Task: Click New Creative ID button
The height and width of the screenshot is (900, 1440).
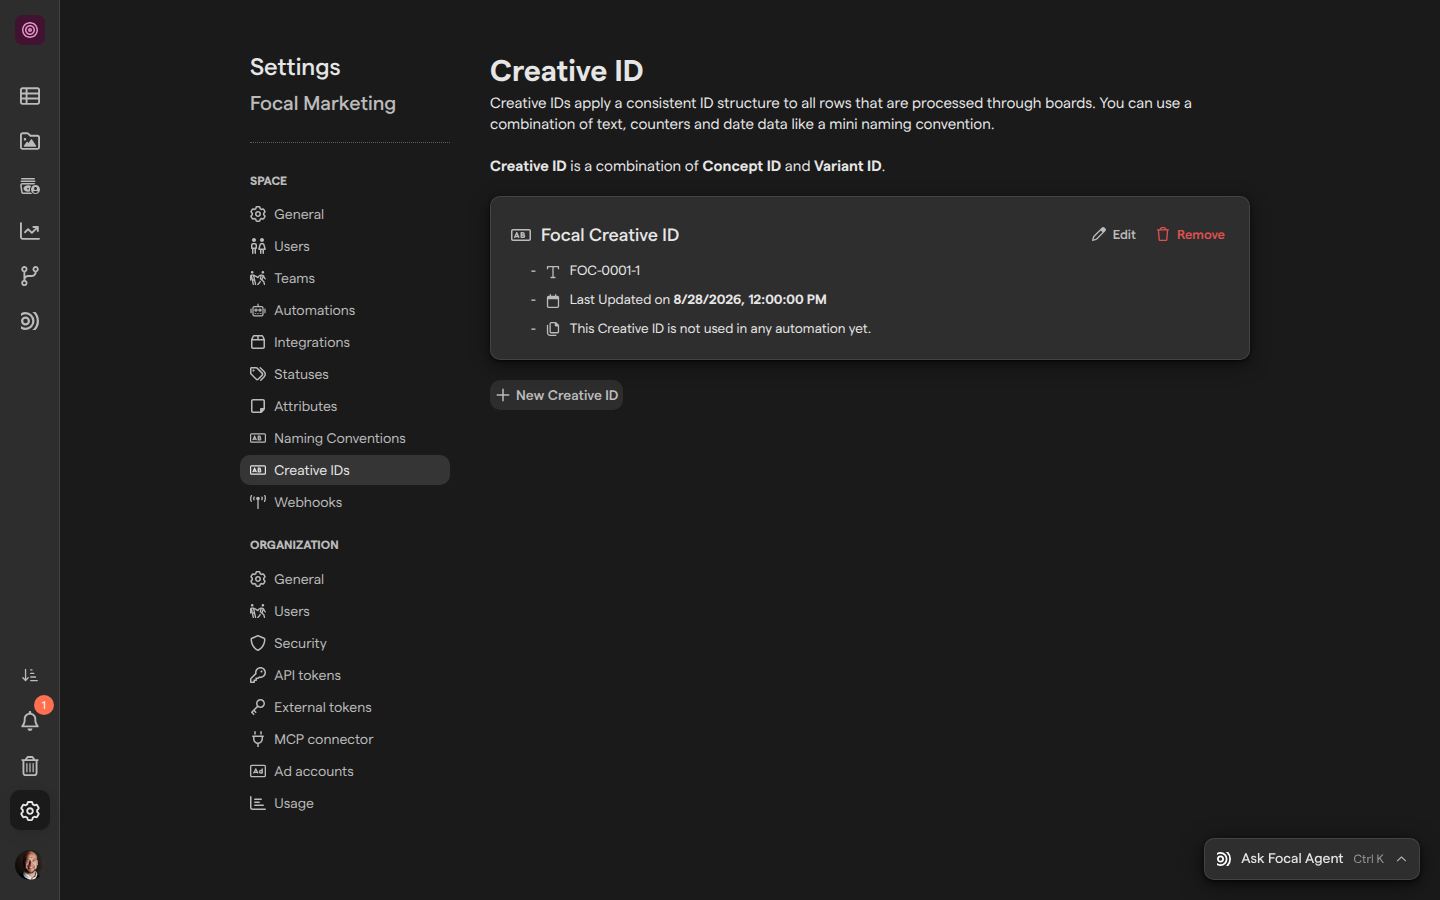Action: point(557,395)
